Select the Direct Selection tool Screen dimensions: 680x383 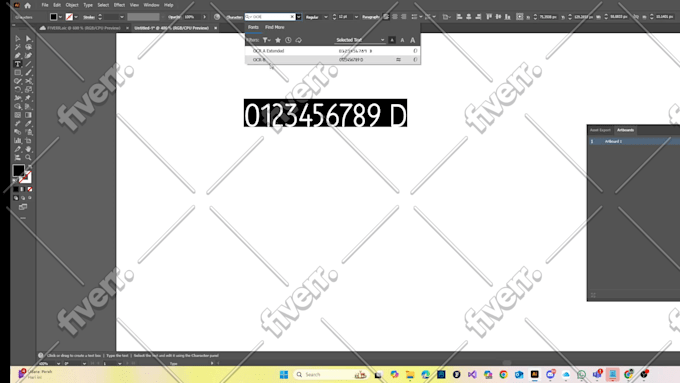29,39
